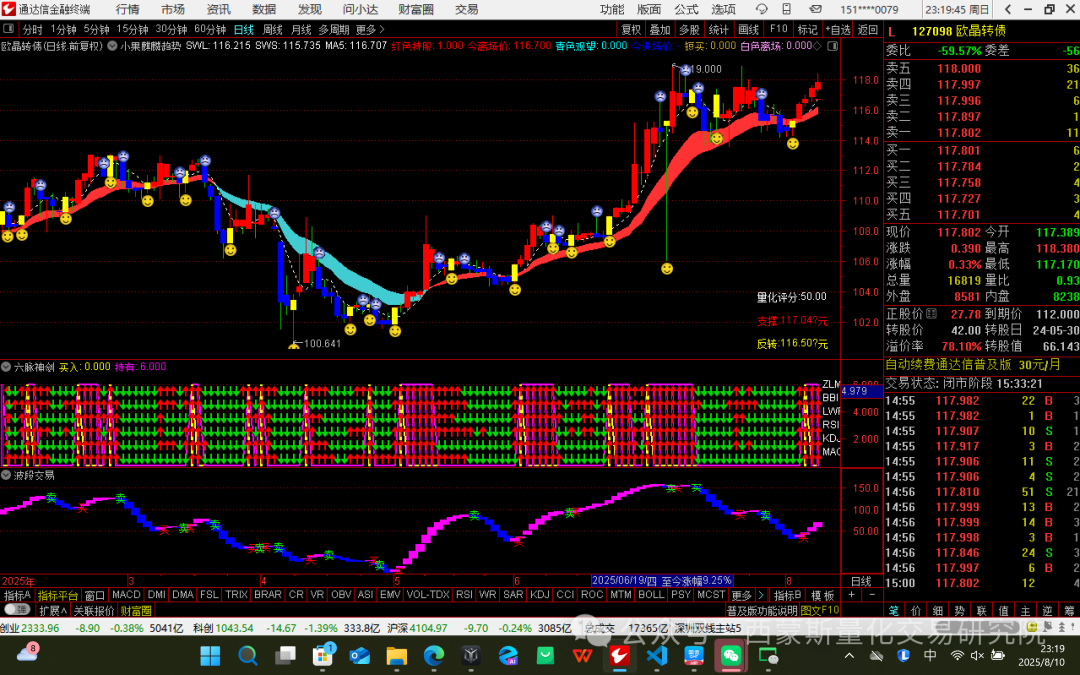
Task: Expand 更多 period options arrow
Action: (382, 30)
